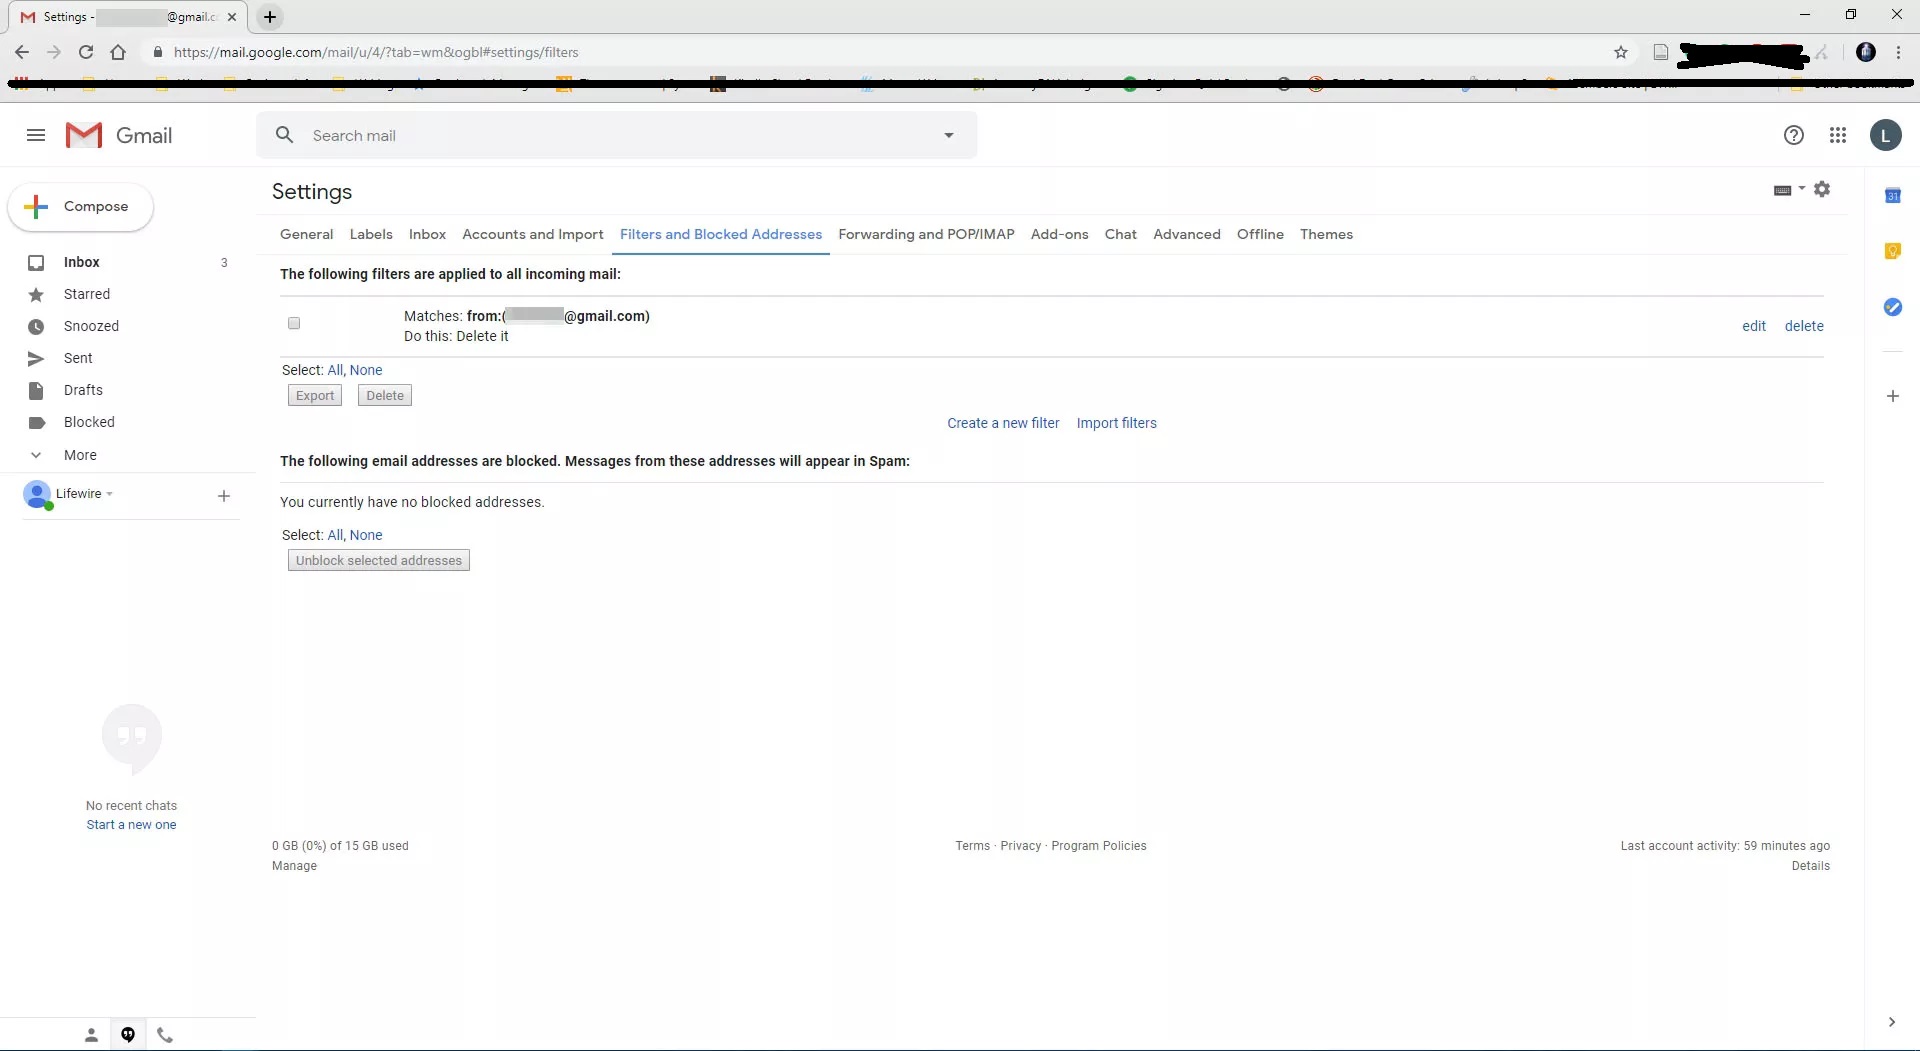This screenshot has width=1920, height=1051.
Task: Open Google Calendar in side panel
Action: point(1892,196)
